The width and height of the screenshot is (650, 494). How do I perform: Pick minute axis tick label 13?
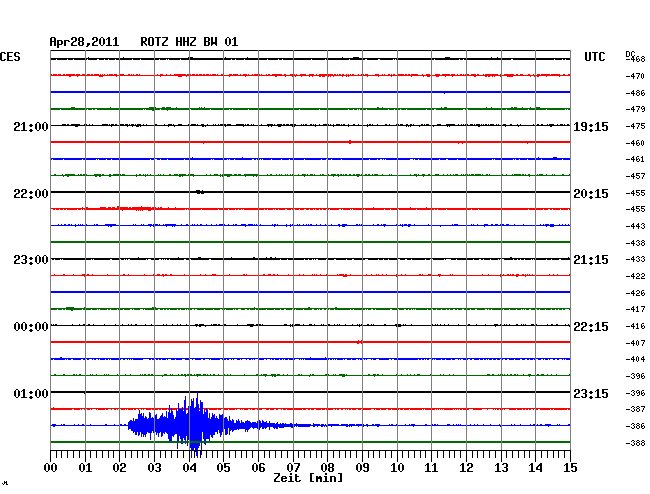[x=501, y=468]
